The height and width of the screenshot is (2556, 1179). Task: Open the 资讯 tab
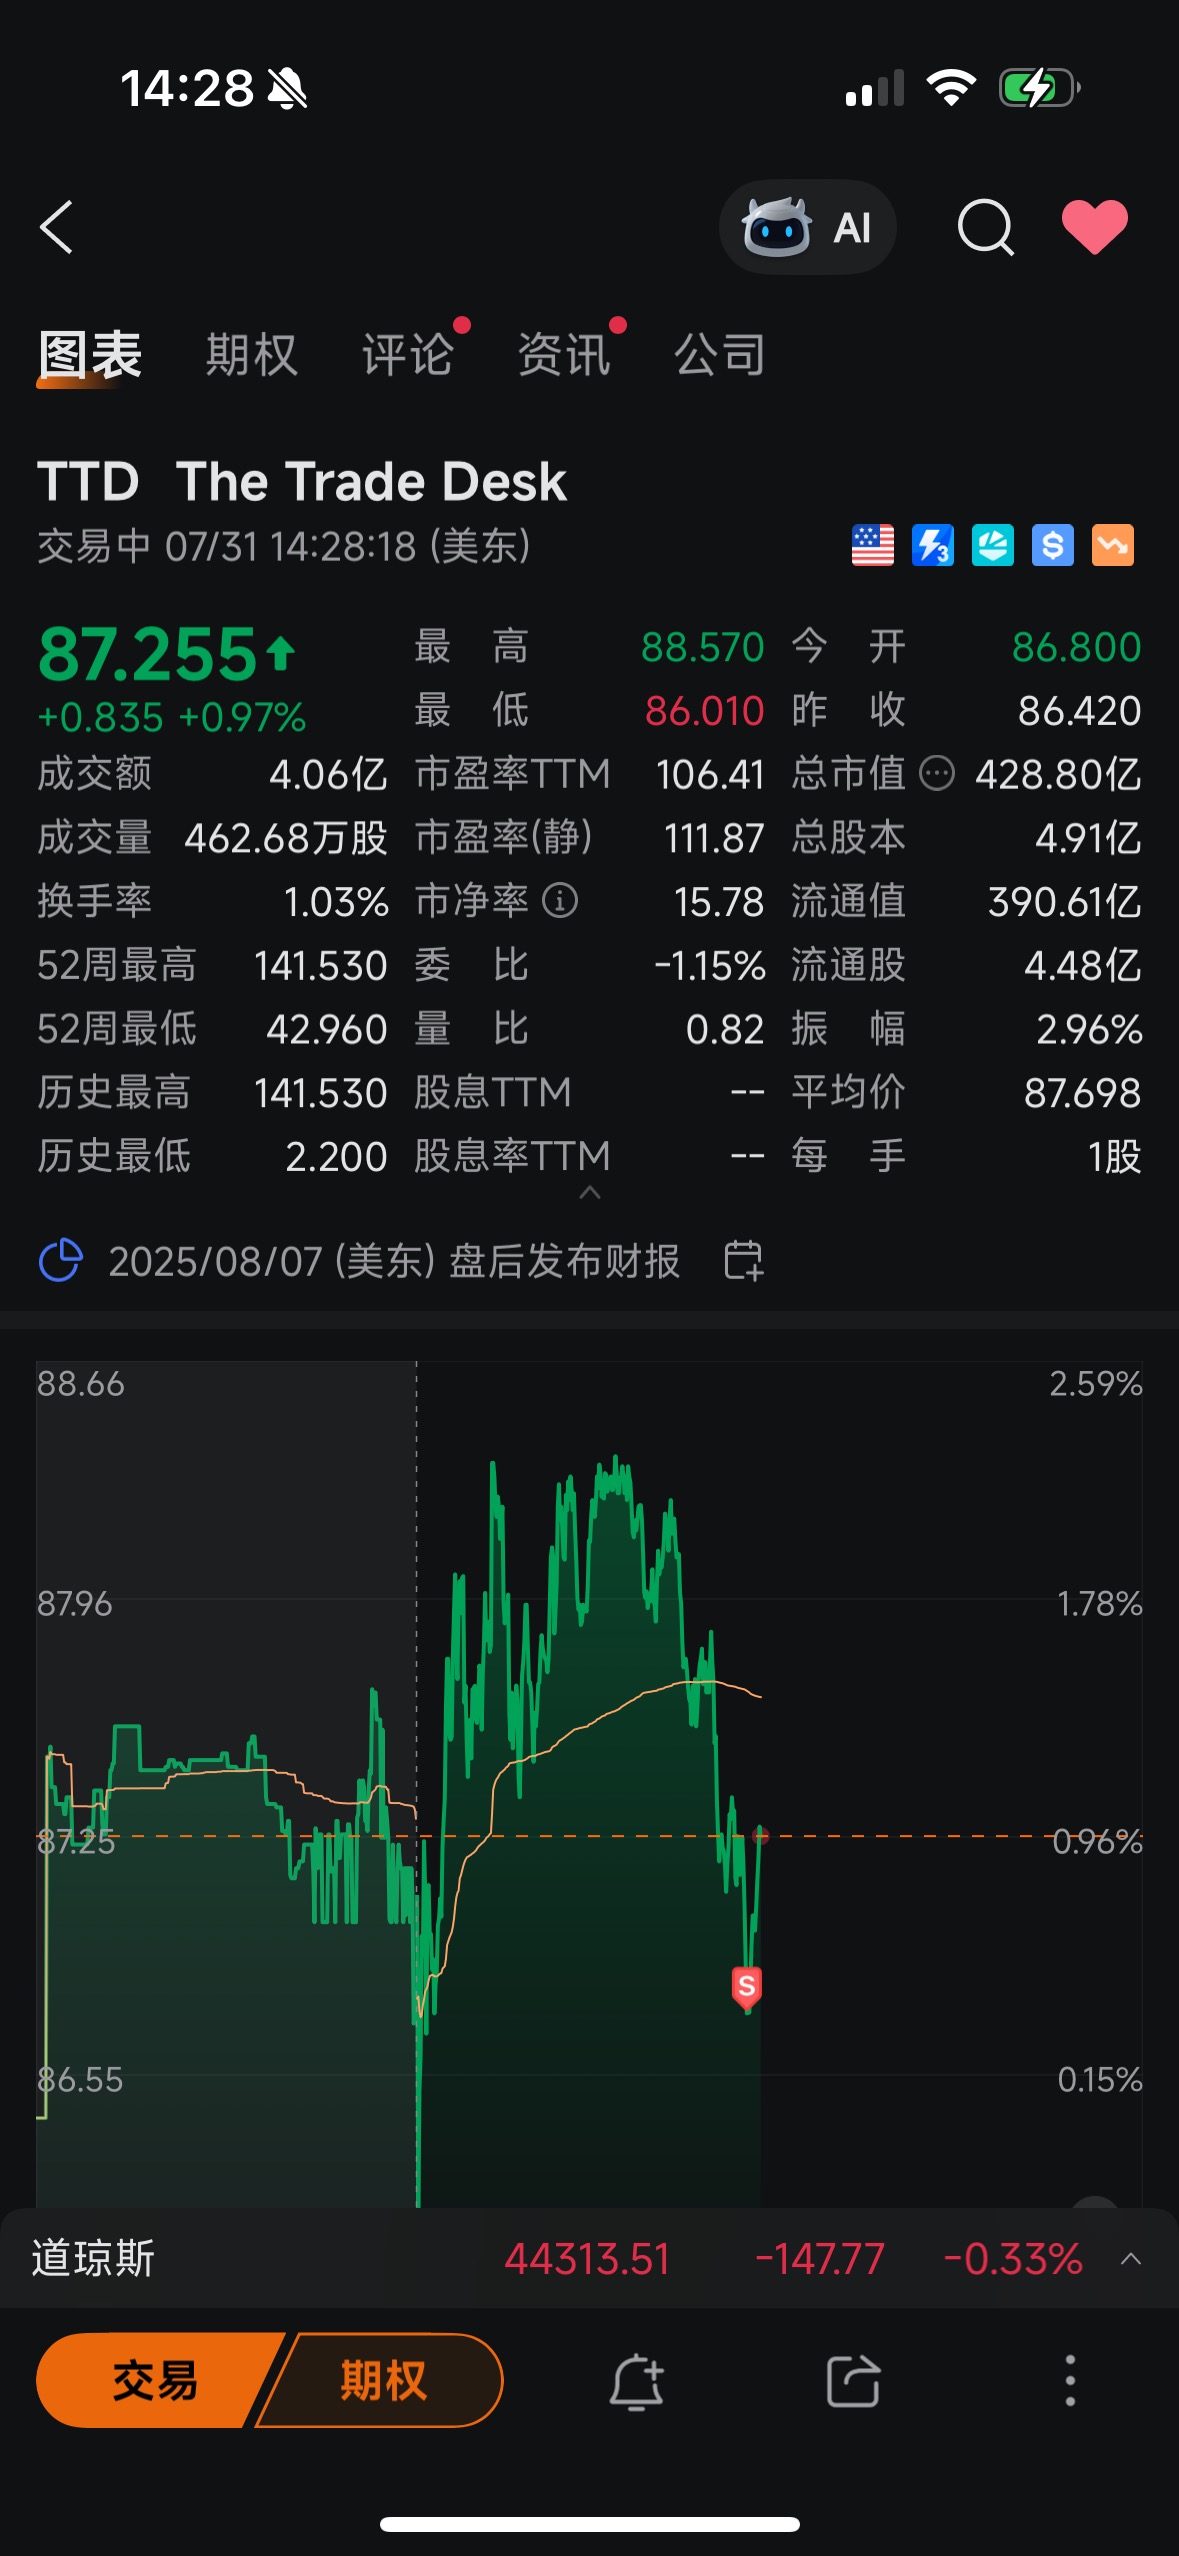pyautogui.click(x=564, y=355)
